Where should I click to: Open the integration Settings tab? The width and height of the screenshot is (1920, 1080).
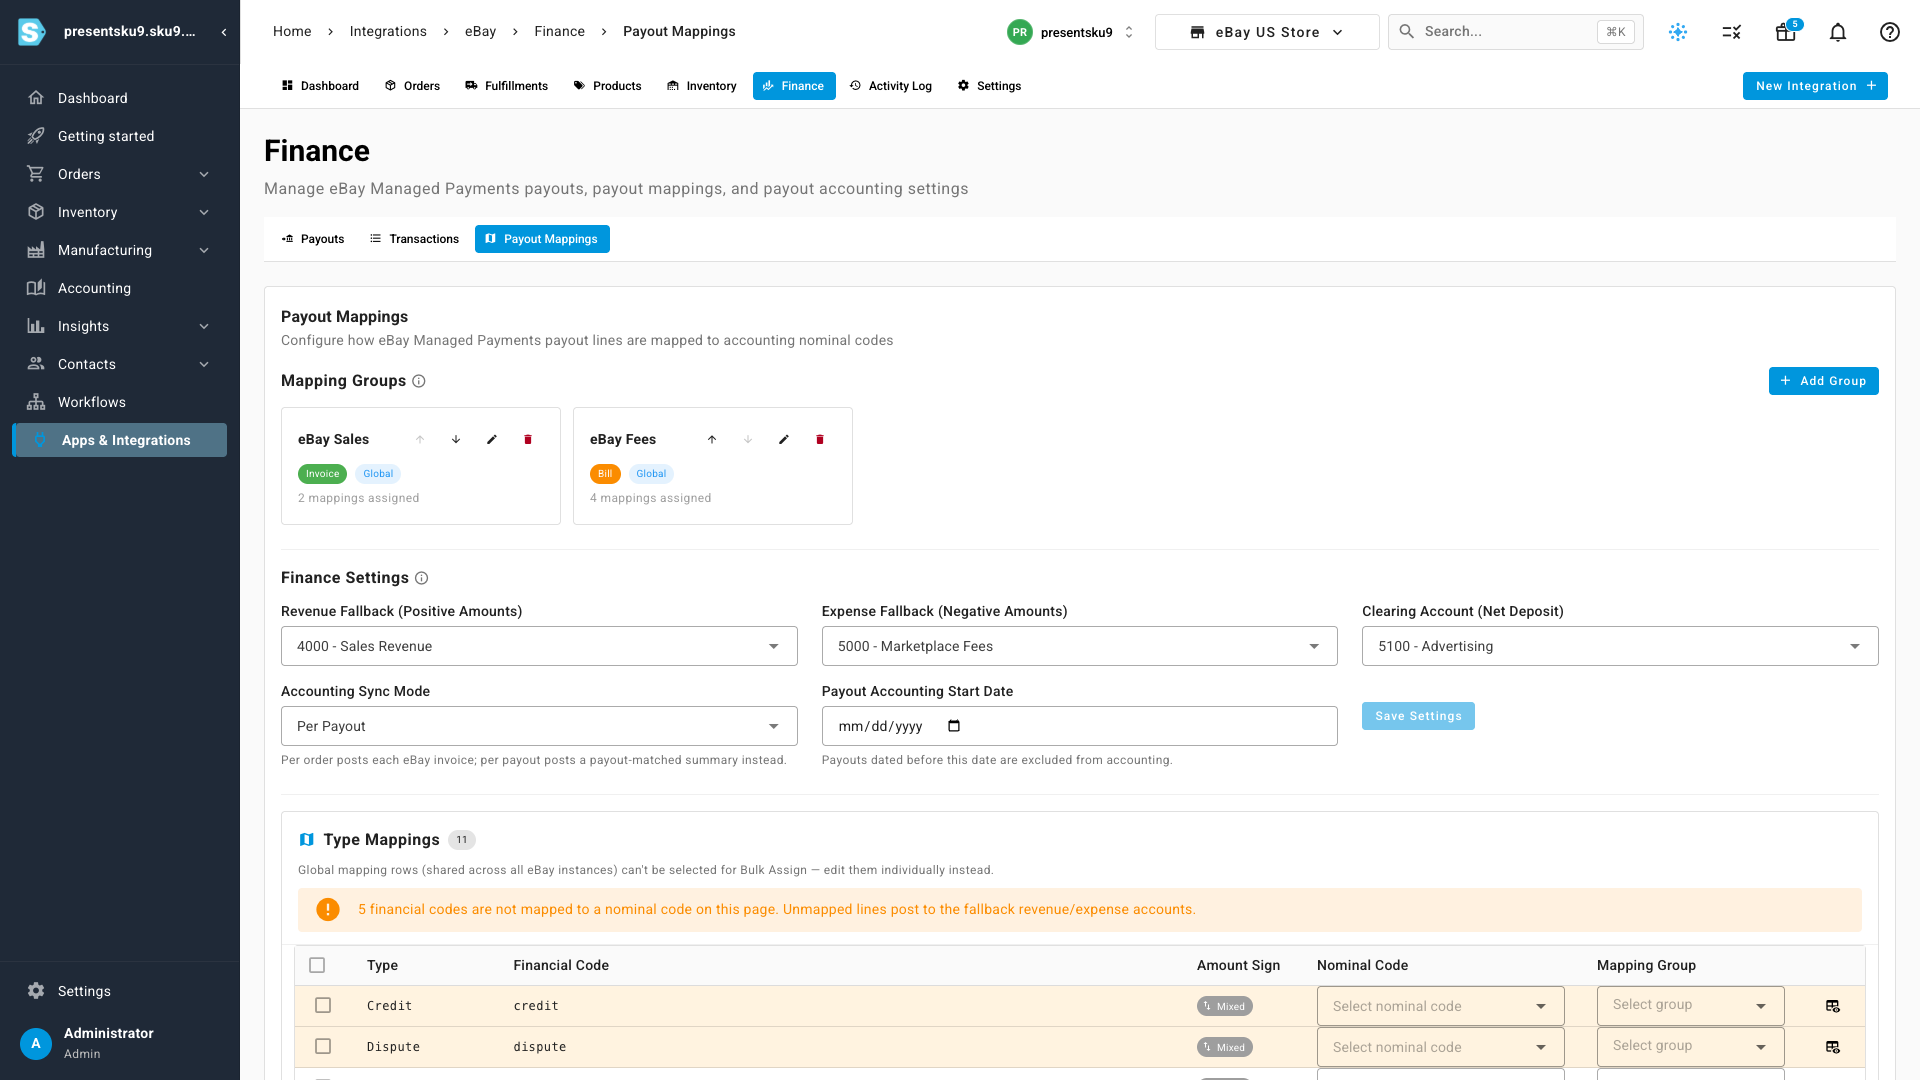tap(989, 86)
